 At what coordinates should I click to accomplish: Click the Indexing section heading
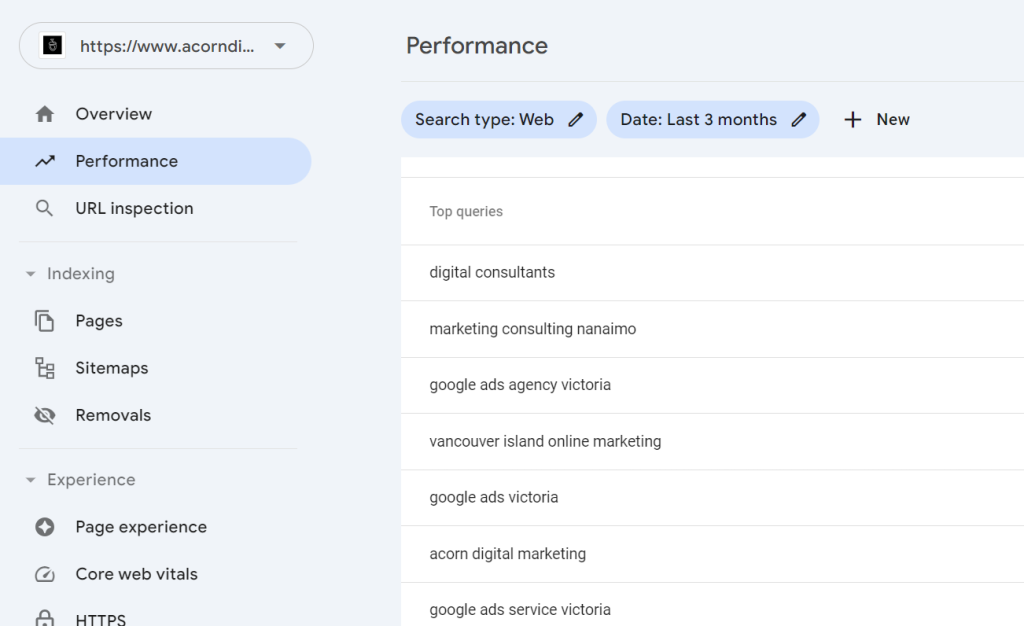point(80,274)
